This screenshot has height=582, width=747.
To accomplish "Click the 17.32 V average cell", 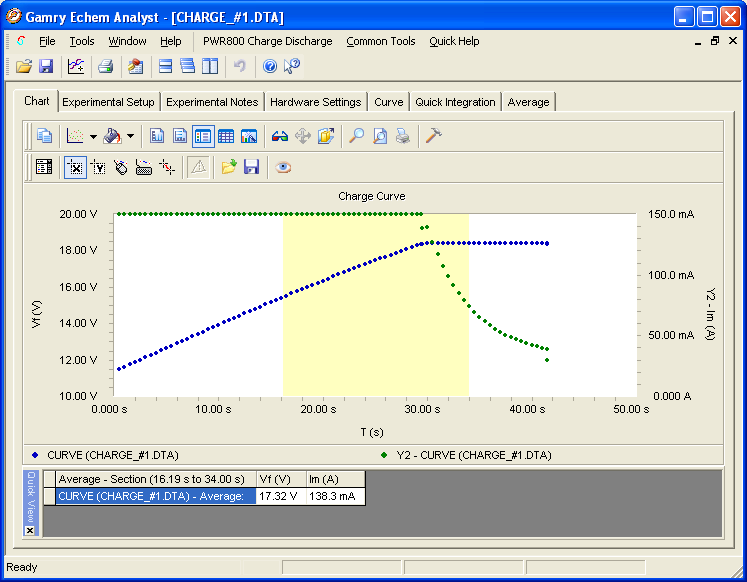I will click(x=281, y=496).
